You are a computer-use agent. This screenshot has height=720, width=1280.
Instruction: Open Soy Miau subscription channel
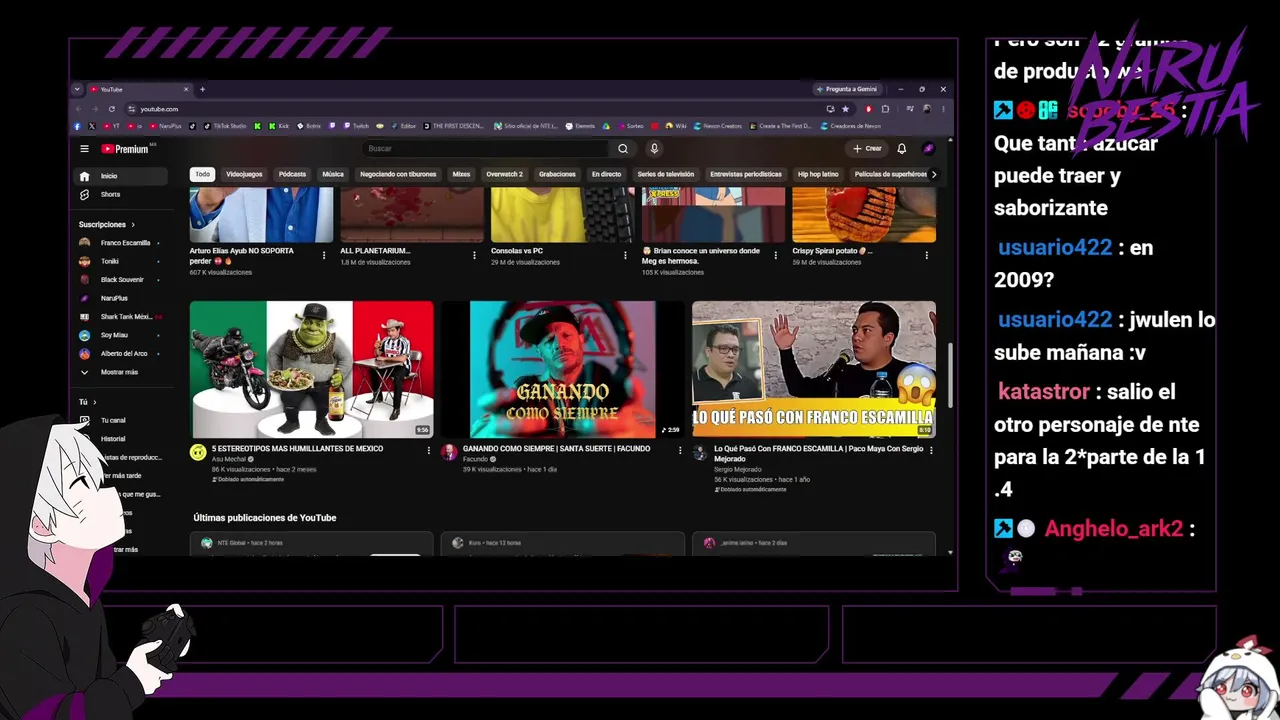[x=123, y=335]
